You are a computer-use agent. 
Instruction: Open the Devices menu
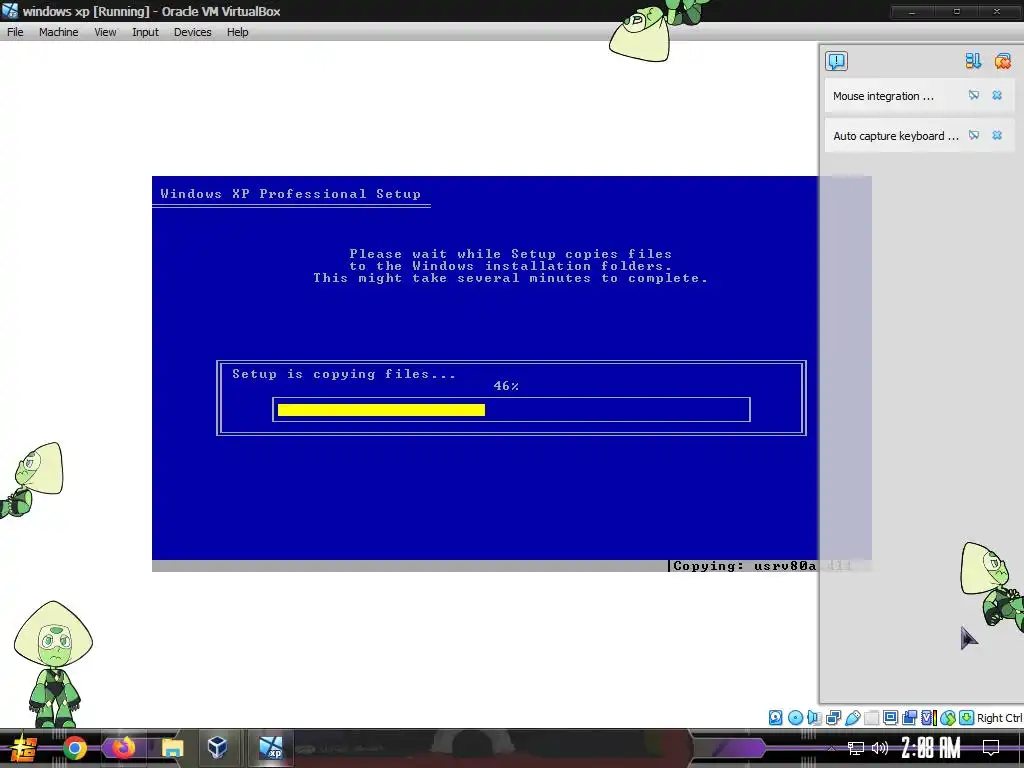[192, 32]
